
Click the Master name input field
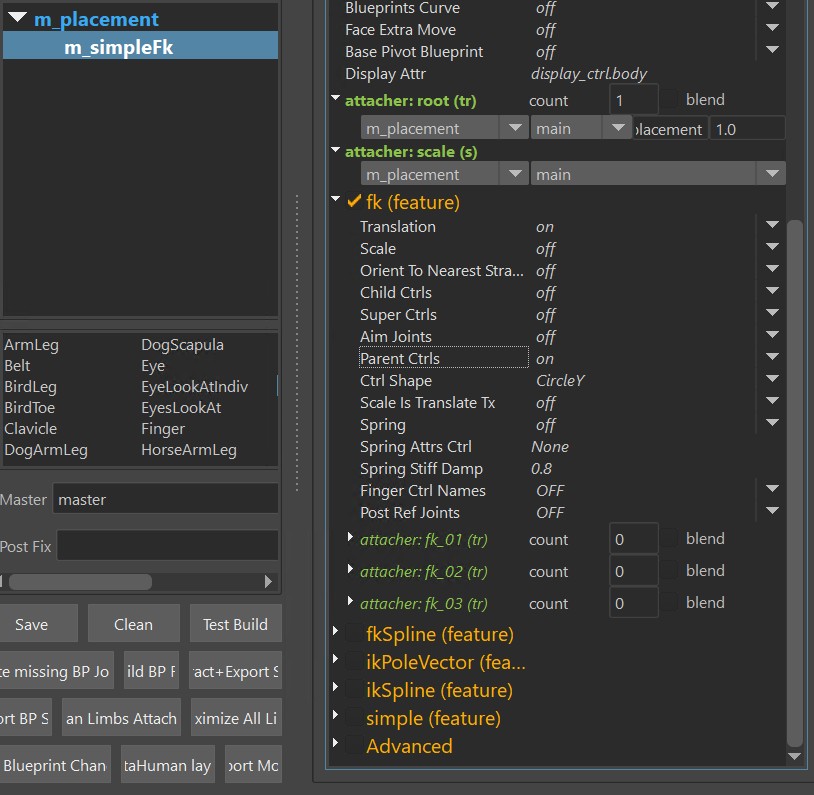click(x=166, y=499)
